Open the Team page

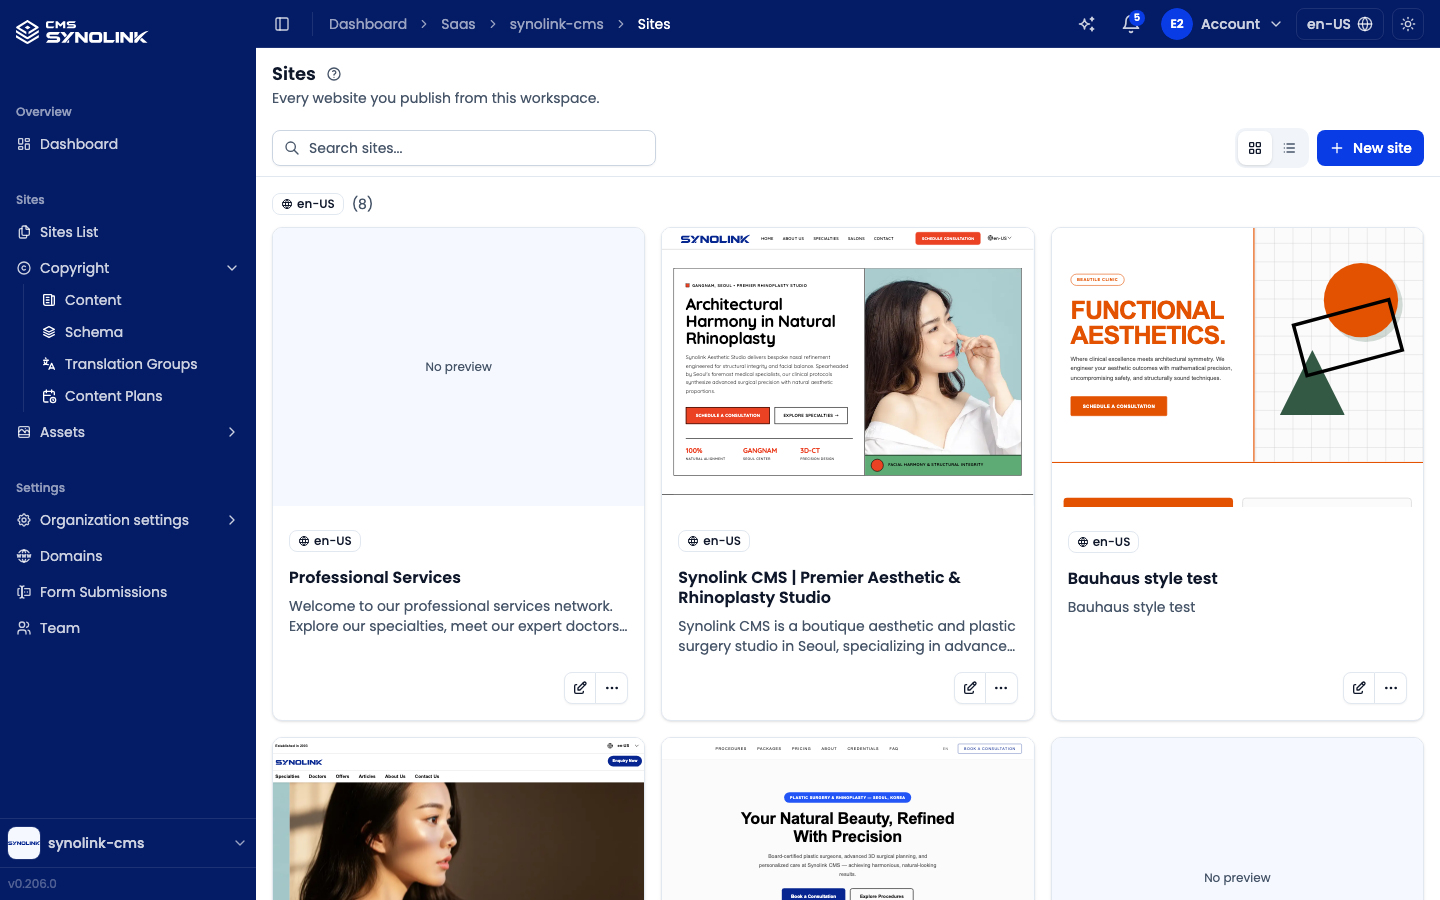click(x=128, y=628)
